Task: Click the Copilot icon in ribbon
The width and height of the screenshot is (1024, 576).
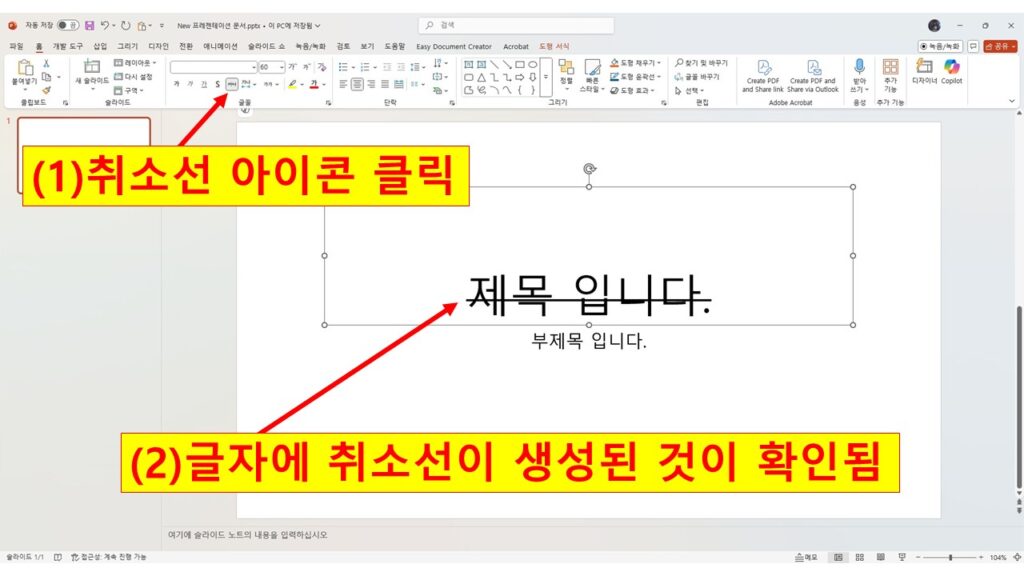Action: click(x=952, y=71)
